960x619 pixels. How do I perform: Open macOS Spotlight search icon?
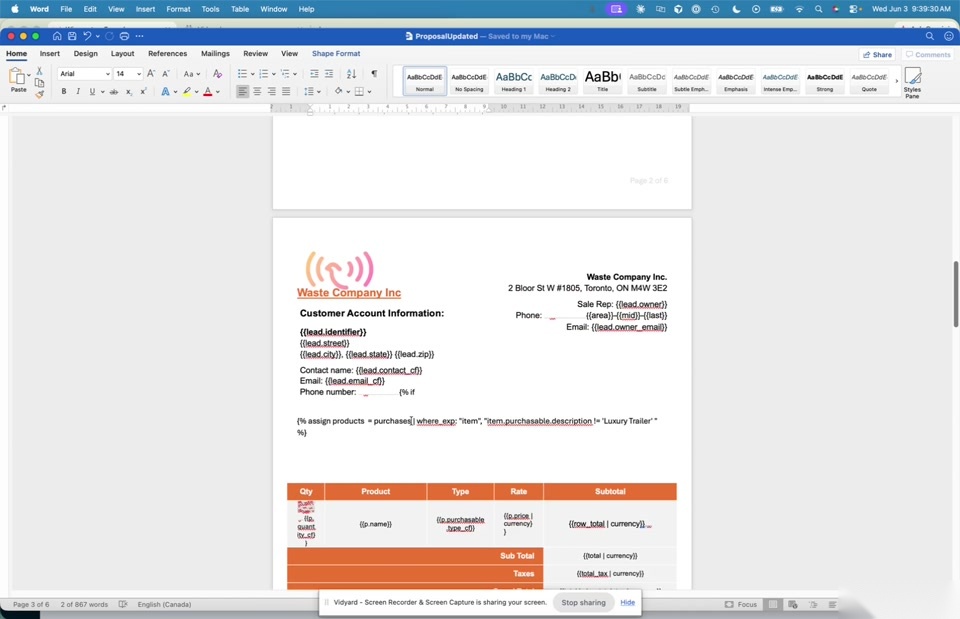(819, 9)
